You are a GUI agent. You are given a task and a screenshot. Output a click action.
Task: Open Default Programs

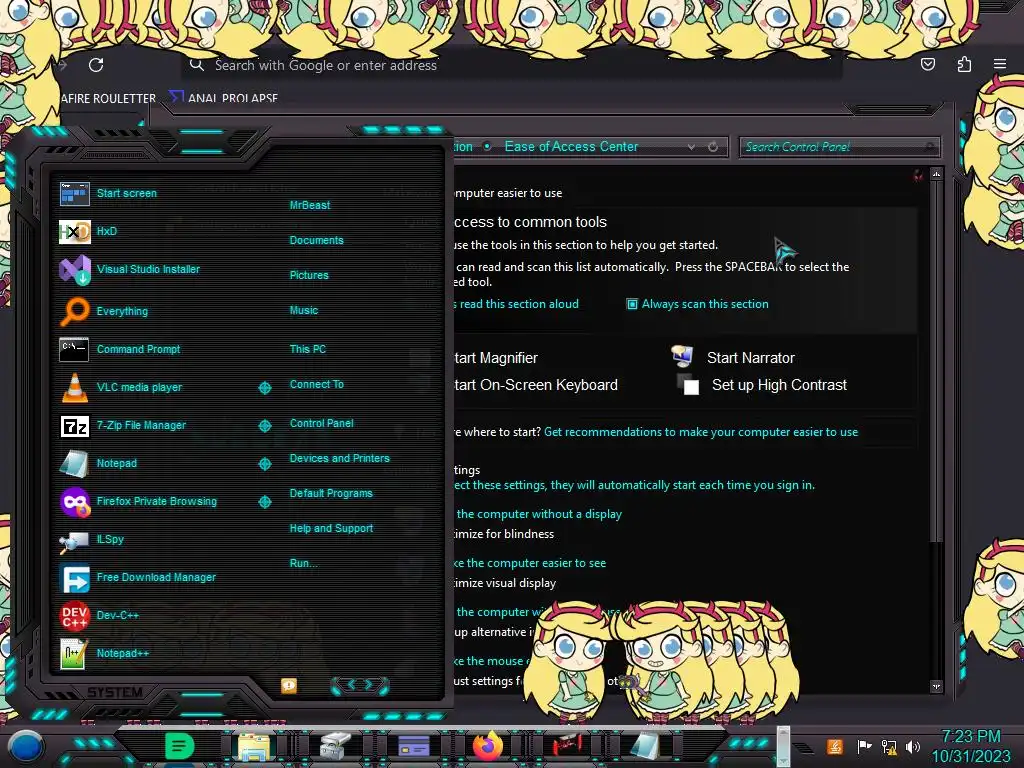click(x=330, y=494)
